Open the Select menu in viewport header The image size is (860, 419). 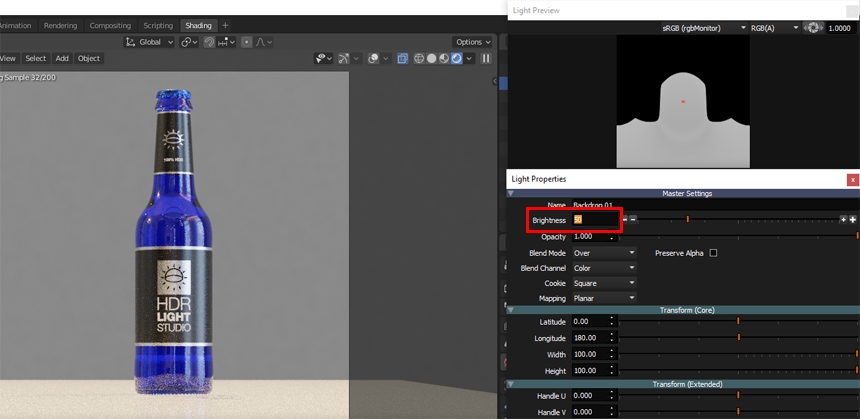pyautogui.click(x=36, y=58)
